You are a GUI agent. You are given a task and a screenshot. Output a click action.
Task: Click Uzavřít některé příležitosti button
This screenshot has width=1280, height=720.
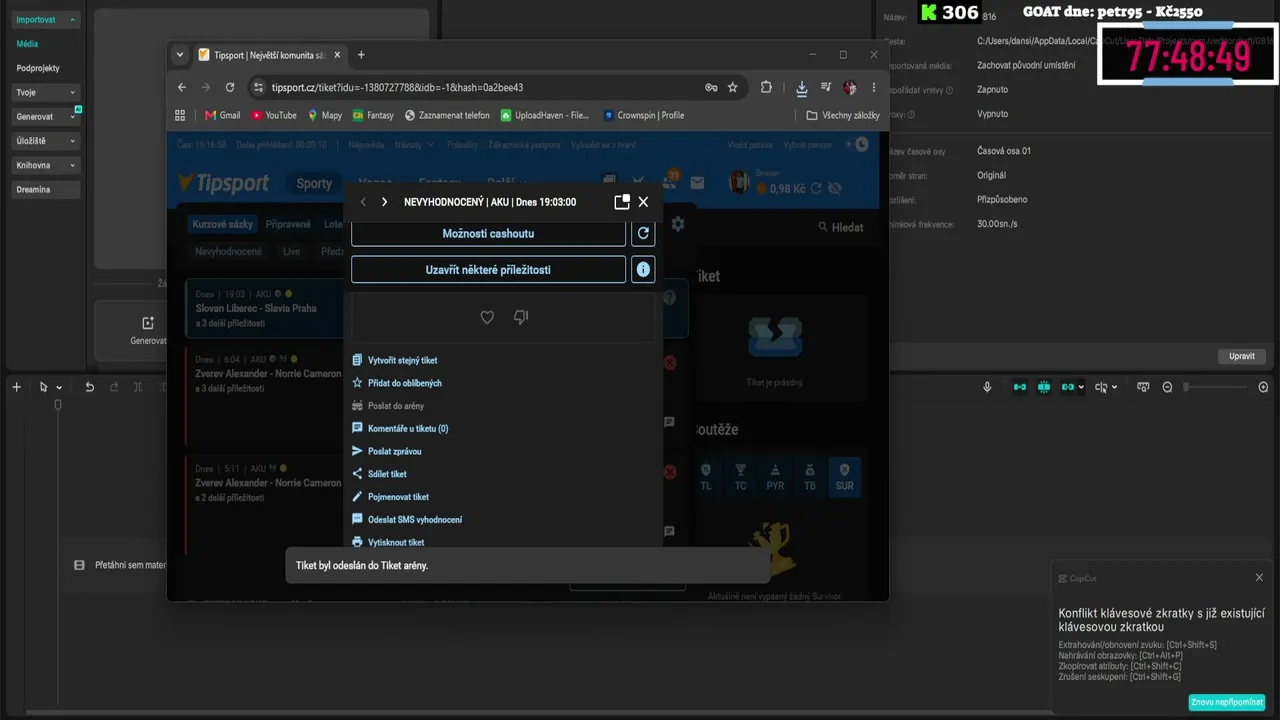coord(488,269)
